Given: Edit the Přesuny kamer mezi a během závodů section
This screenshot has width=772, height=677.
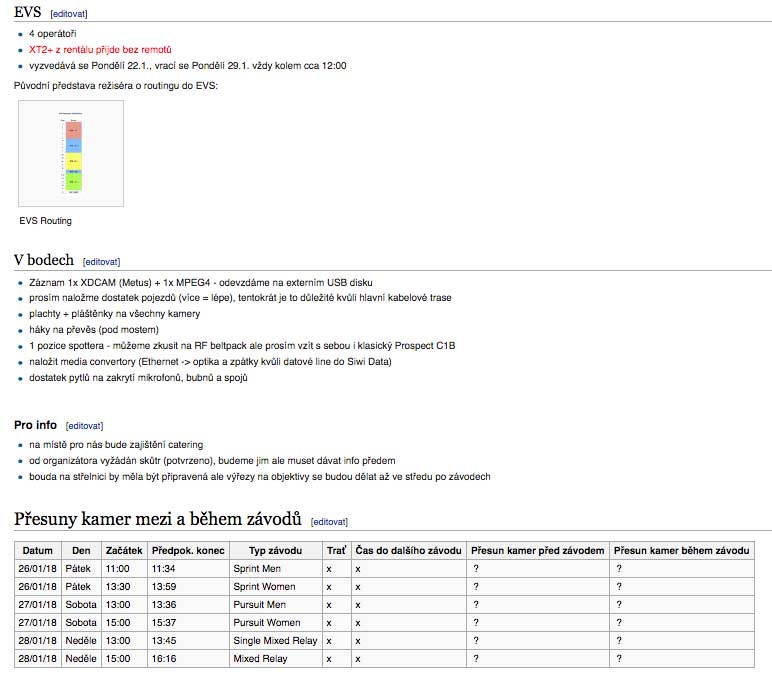Looking at the screenshot, I should (329, 522).
